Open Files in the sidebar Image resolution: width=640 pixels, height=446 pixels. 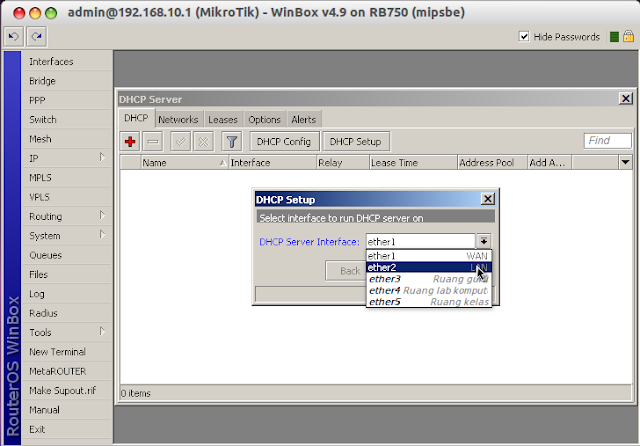click(x=67, y=275)
